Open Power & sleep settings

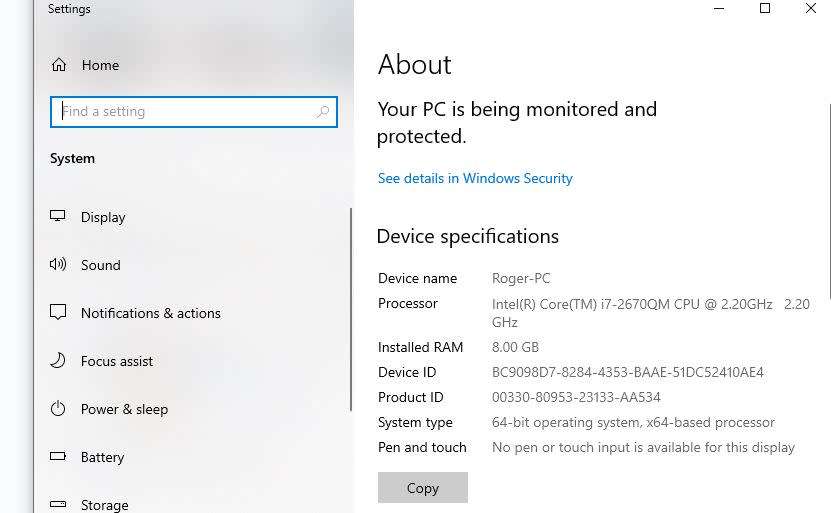(x=124, y=409)
